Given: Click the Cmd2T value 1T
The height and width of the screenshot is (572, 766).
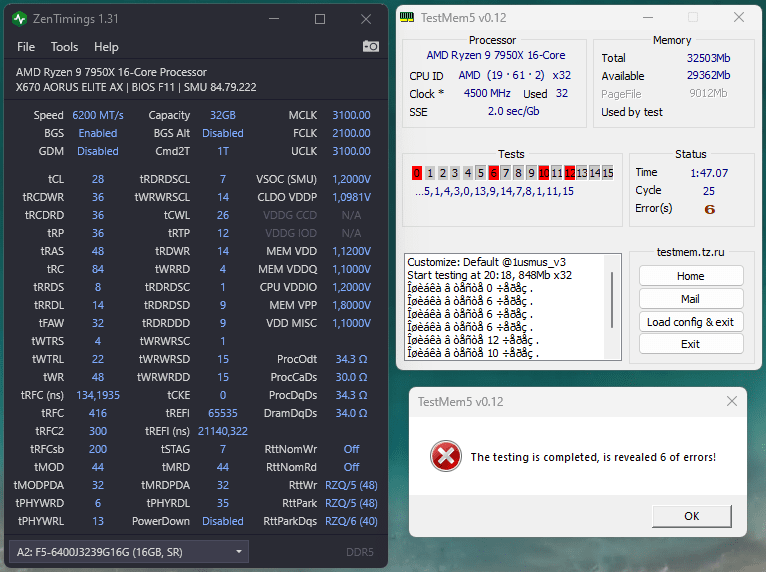Looking at the screenshot, I should point(223,151).
